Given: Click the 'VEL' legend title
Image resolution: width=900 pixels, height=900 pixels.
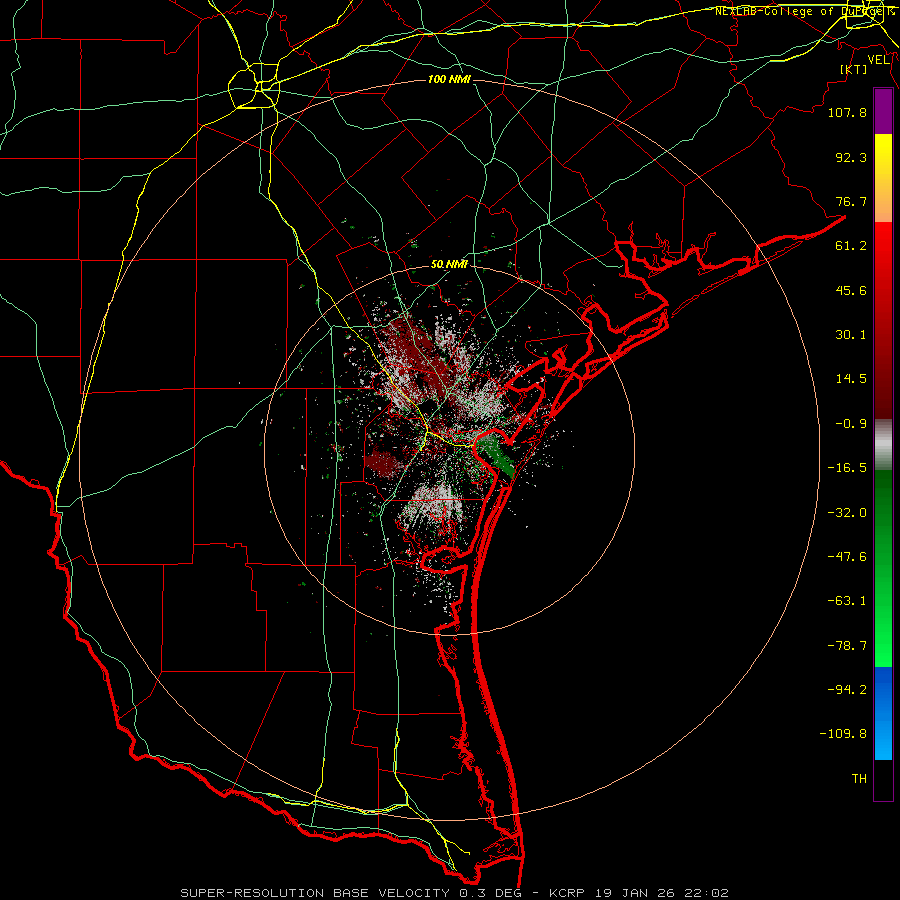Looking at the screenshot, I should coord(878,60).
